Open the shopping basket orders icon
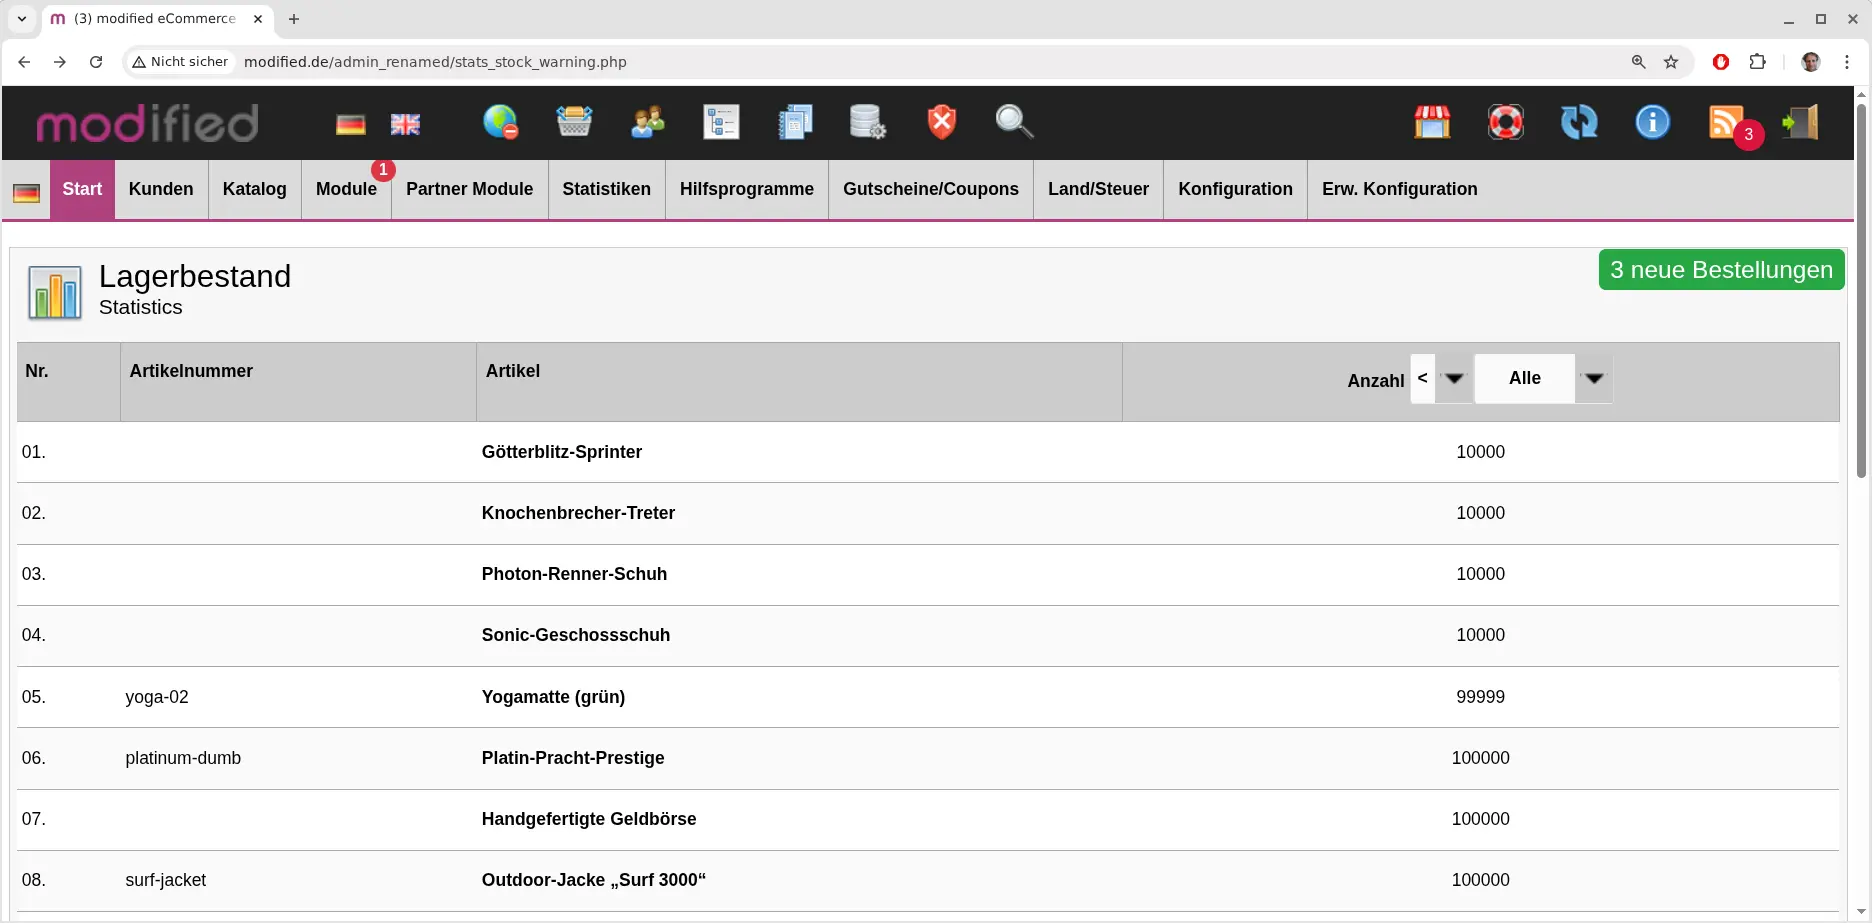 [x=574, y=122]
